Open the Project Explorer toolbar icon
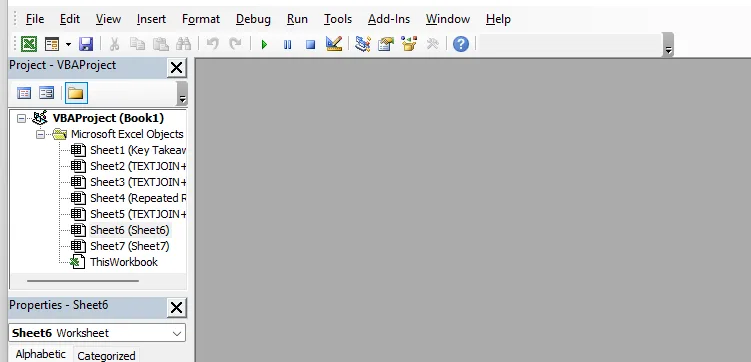This screenshot has height=362, width=751. tap(363, 44)
